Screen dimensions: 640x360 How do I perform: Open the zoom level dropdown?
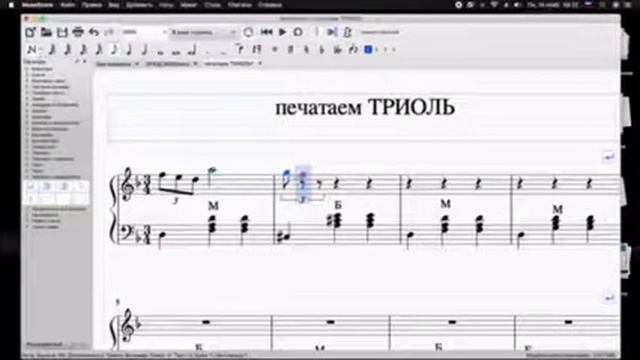point(144,32)
